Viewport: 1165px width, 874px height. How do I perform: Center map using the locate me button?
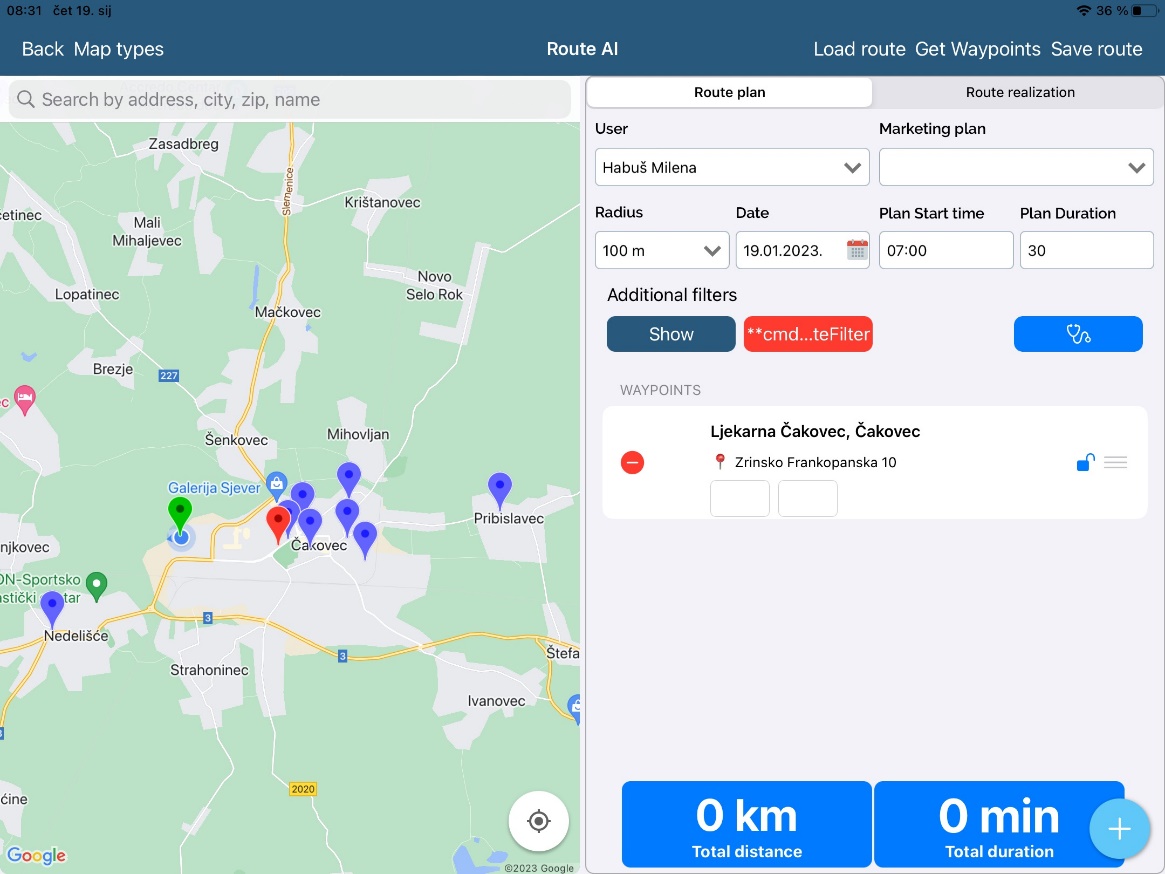pos(538,821)
